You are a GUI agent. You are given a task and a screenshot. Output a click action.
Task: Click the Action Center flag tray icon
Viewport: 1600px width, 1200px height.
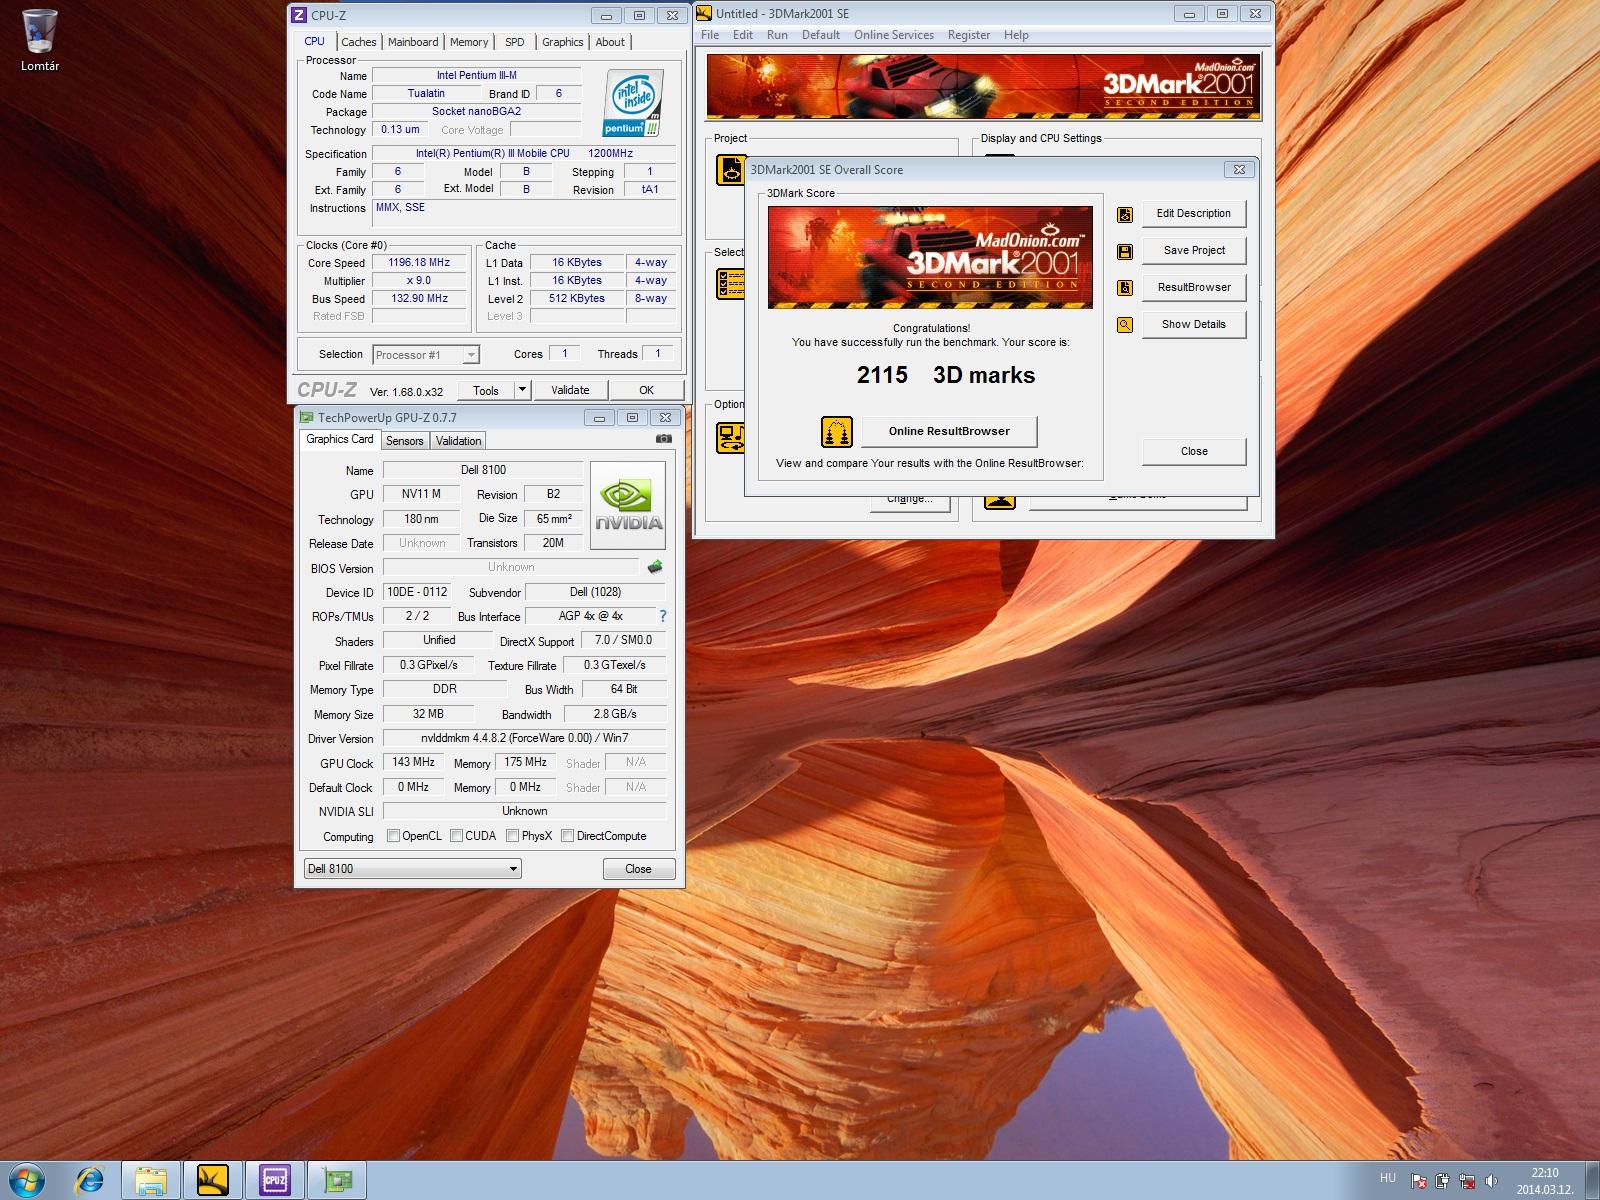point(1418,1181)
